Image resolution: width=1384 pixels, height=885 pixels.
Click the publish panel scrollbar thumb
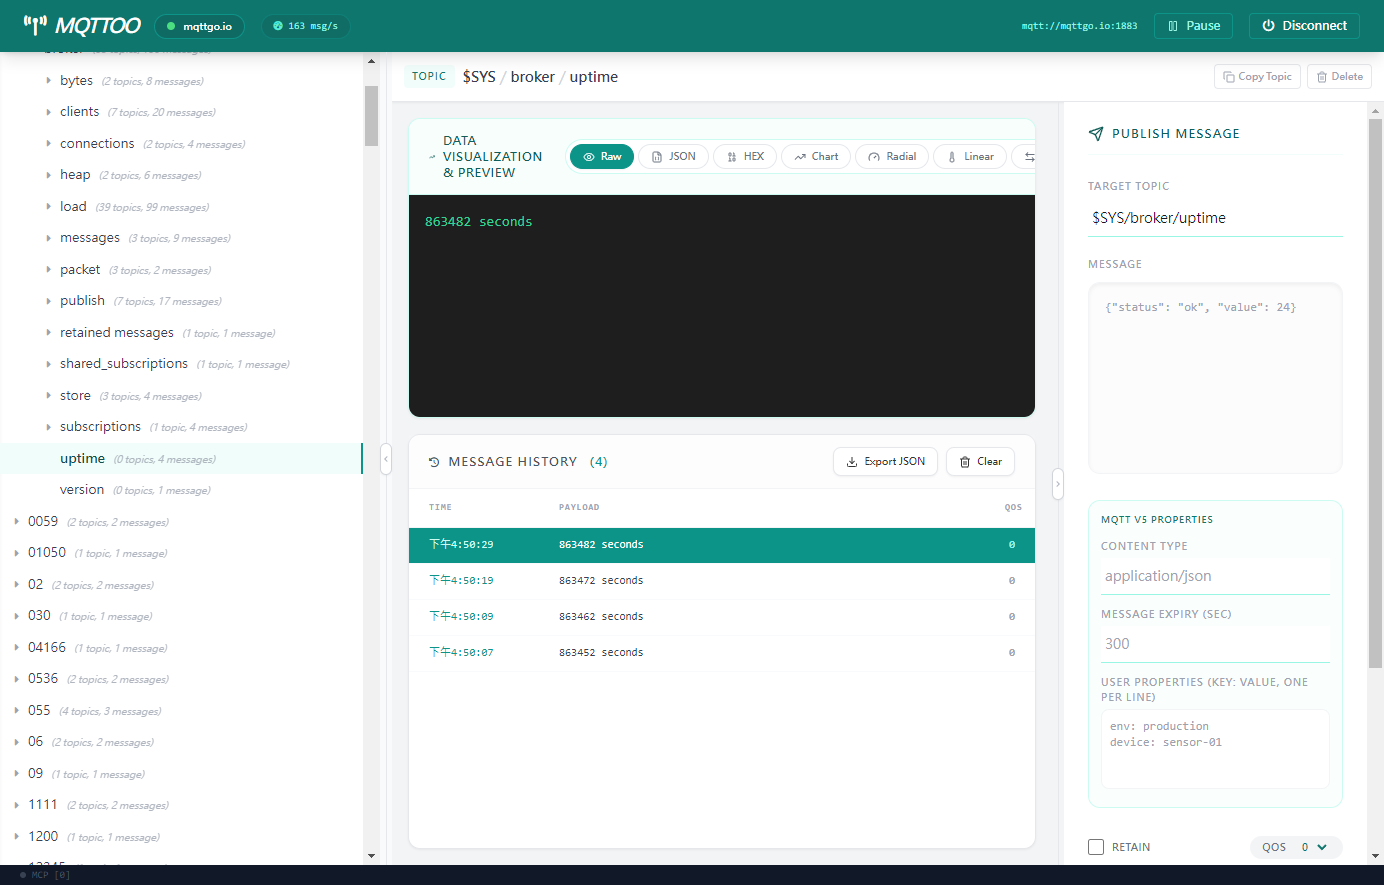pos(1375,393)
